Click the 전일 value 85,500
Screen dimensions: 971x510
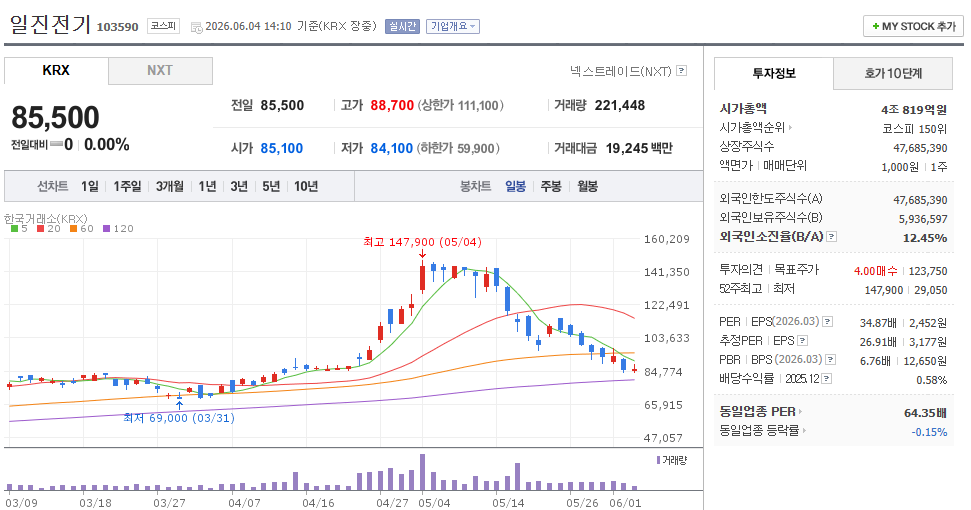point(282,105)
